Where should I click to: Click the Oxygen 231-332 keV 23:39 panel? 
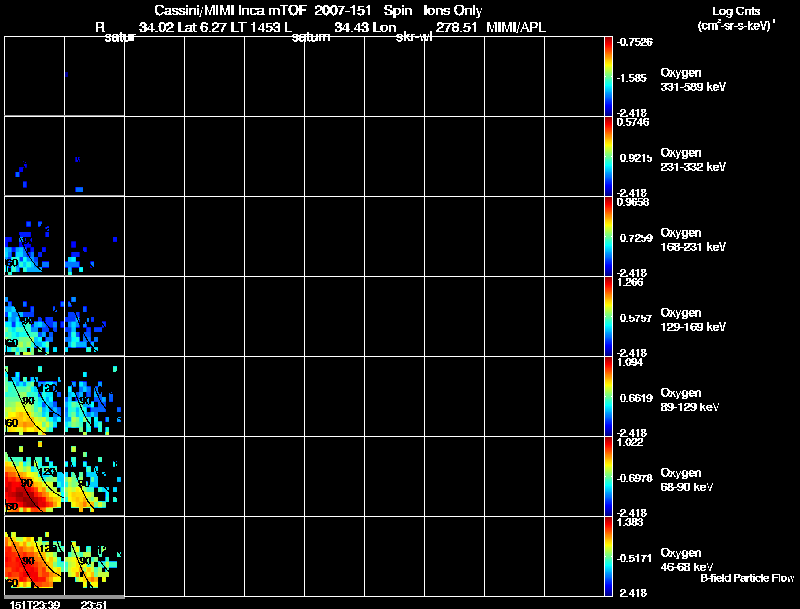[x=35, y=156]
